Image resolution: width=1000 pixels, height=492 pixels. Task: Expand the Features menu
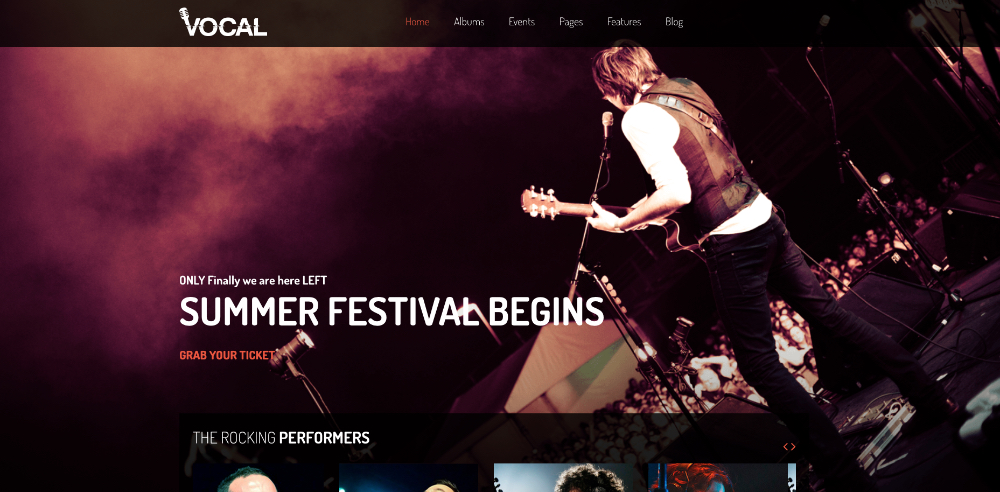point(624,22)
